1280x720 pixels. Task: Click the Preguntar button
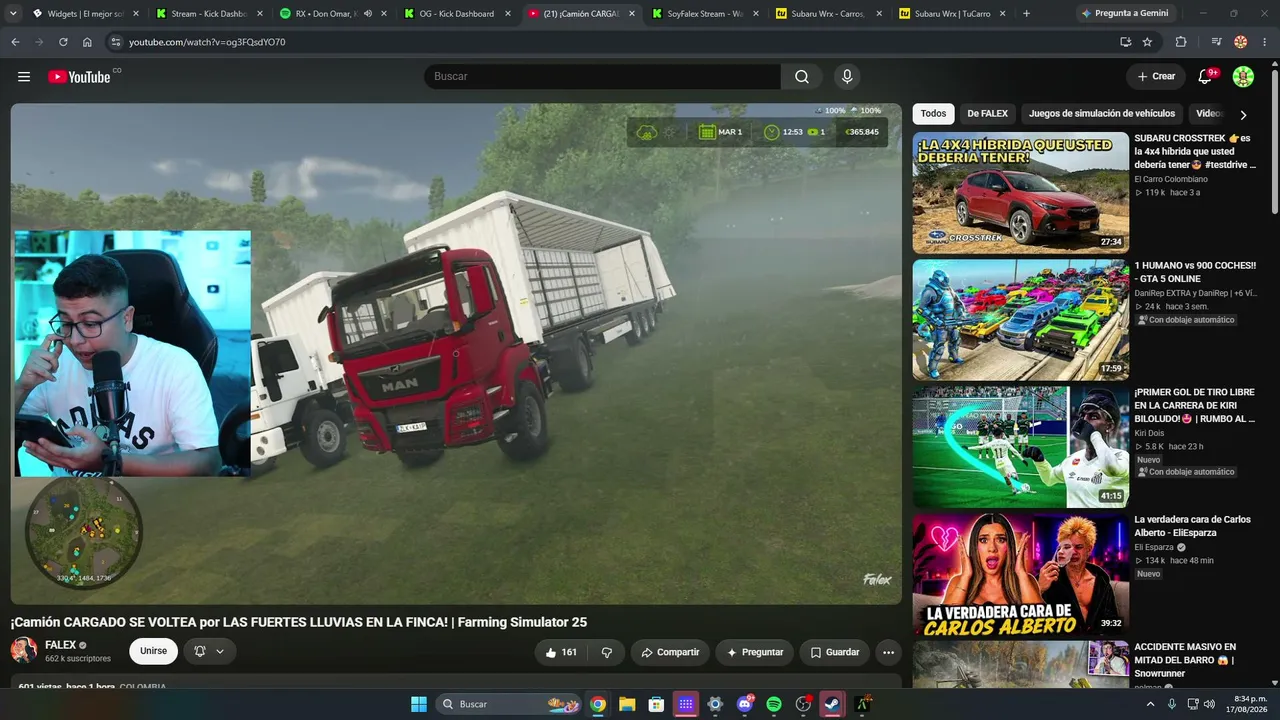click(754, 652)
